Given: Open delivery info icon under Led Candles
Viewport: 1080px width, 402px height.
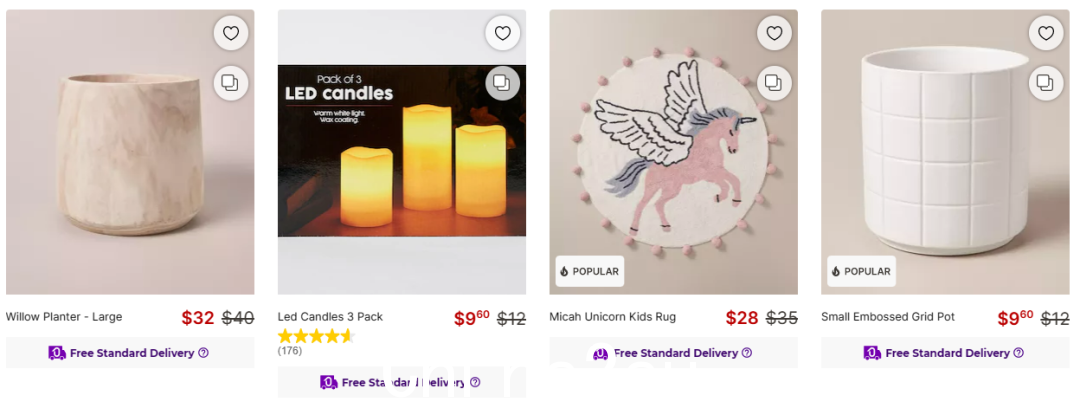Looking at the screenshot, I should (x=475, y=383).
